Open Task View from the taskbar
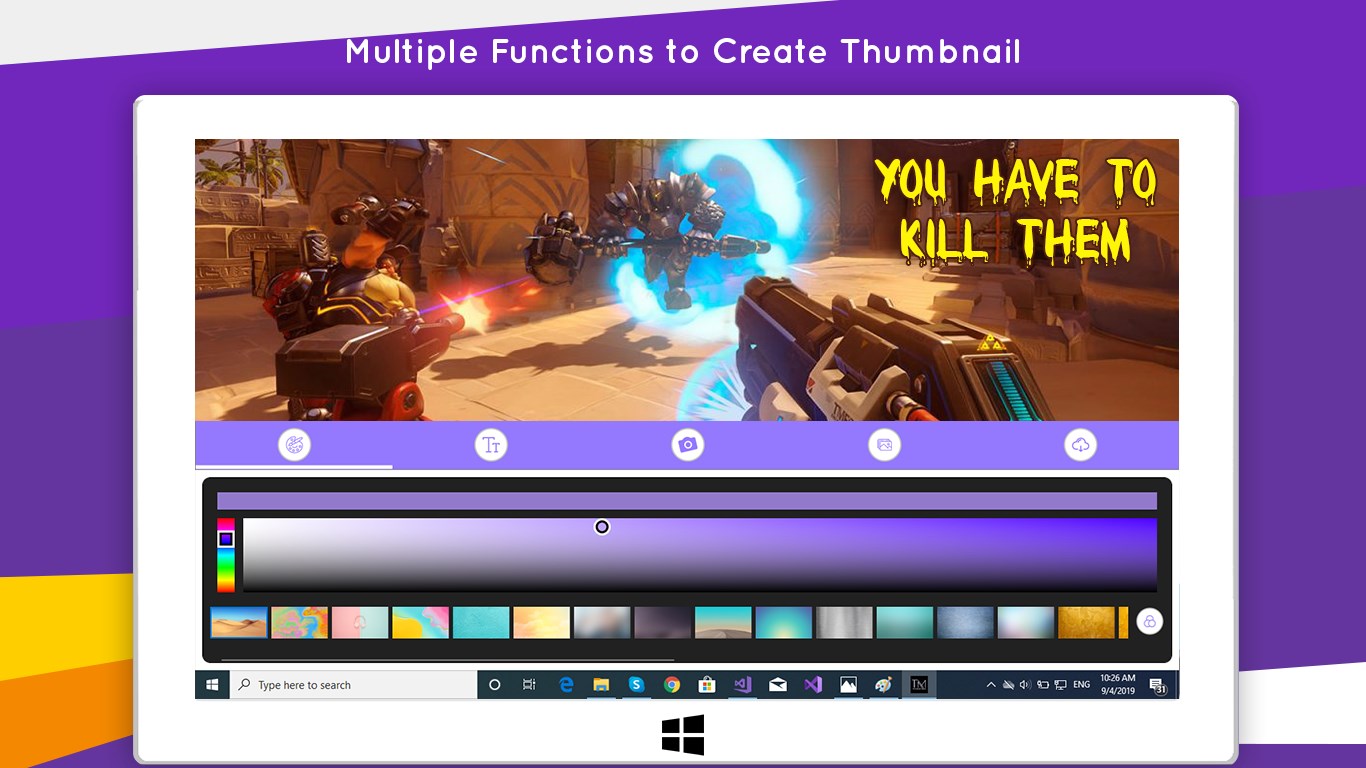This screenshot has height=768, width=1366. (x=529, y=685)
